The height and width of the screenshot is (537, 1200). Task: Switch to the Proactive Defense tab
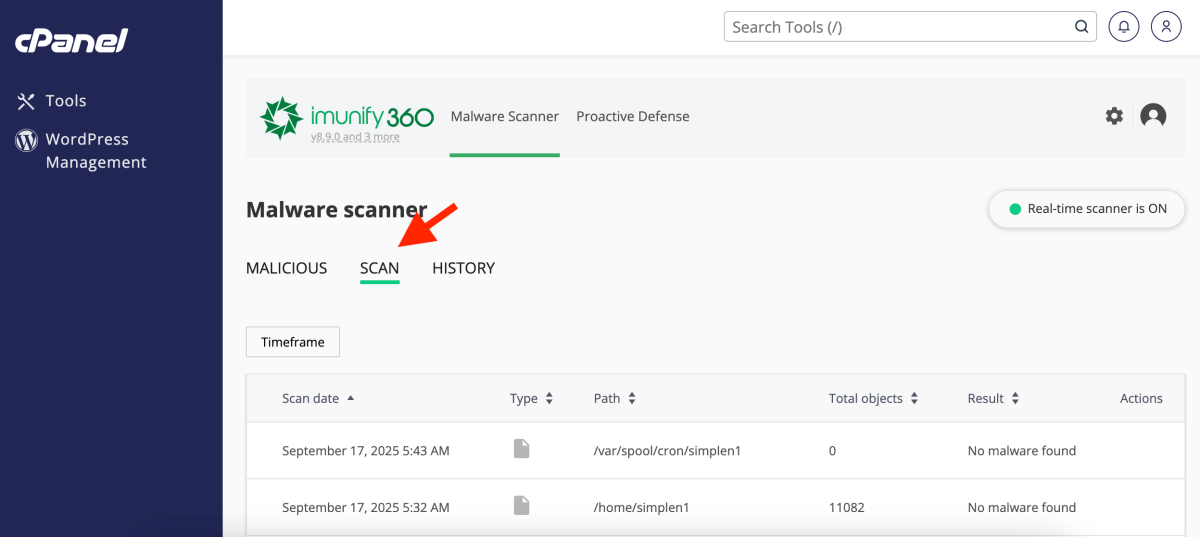pyautogui.click(x=632, y=116)
